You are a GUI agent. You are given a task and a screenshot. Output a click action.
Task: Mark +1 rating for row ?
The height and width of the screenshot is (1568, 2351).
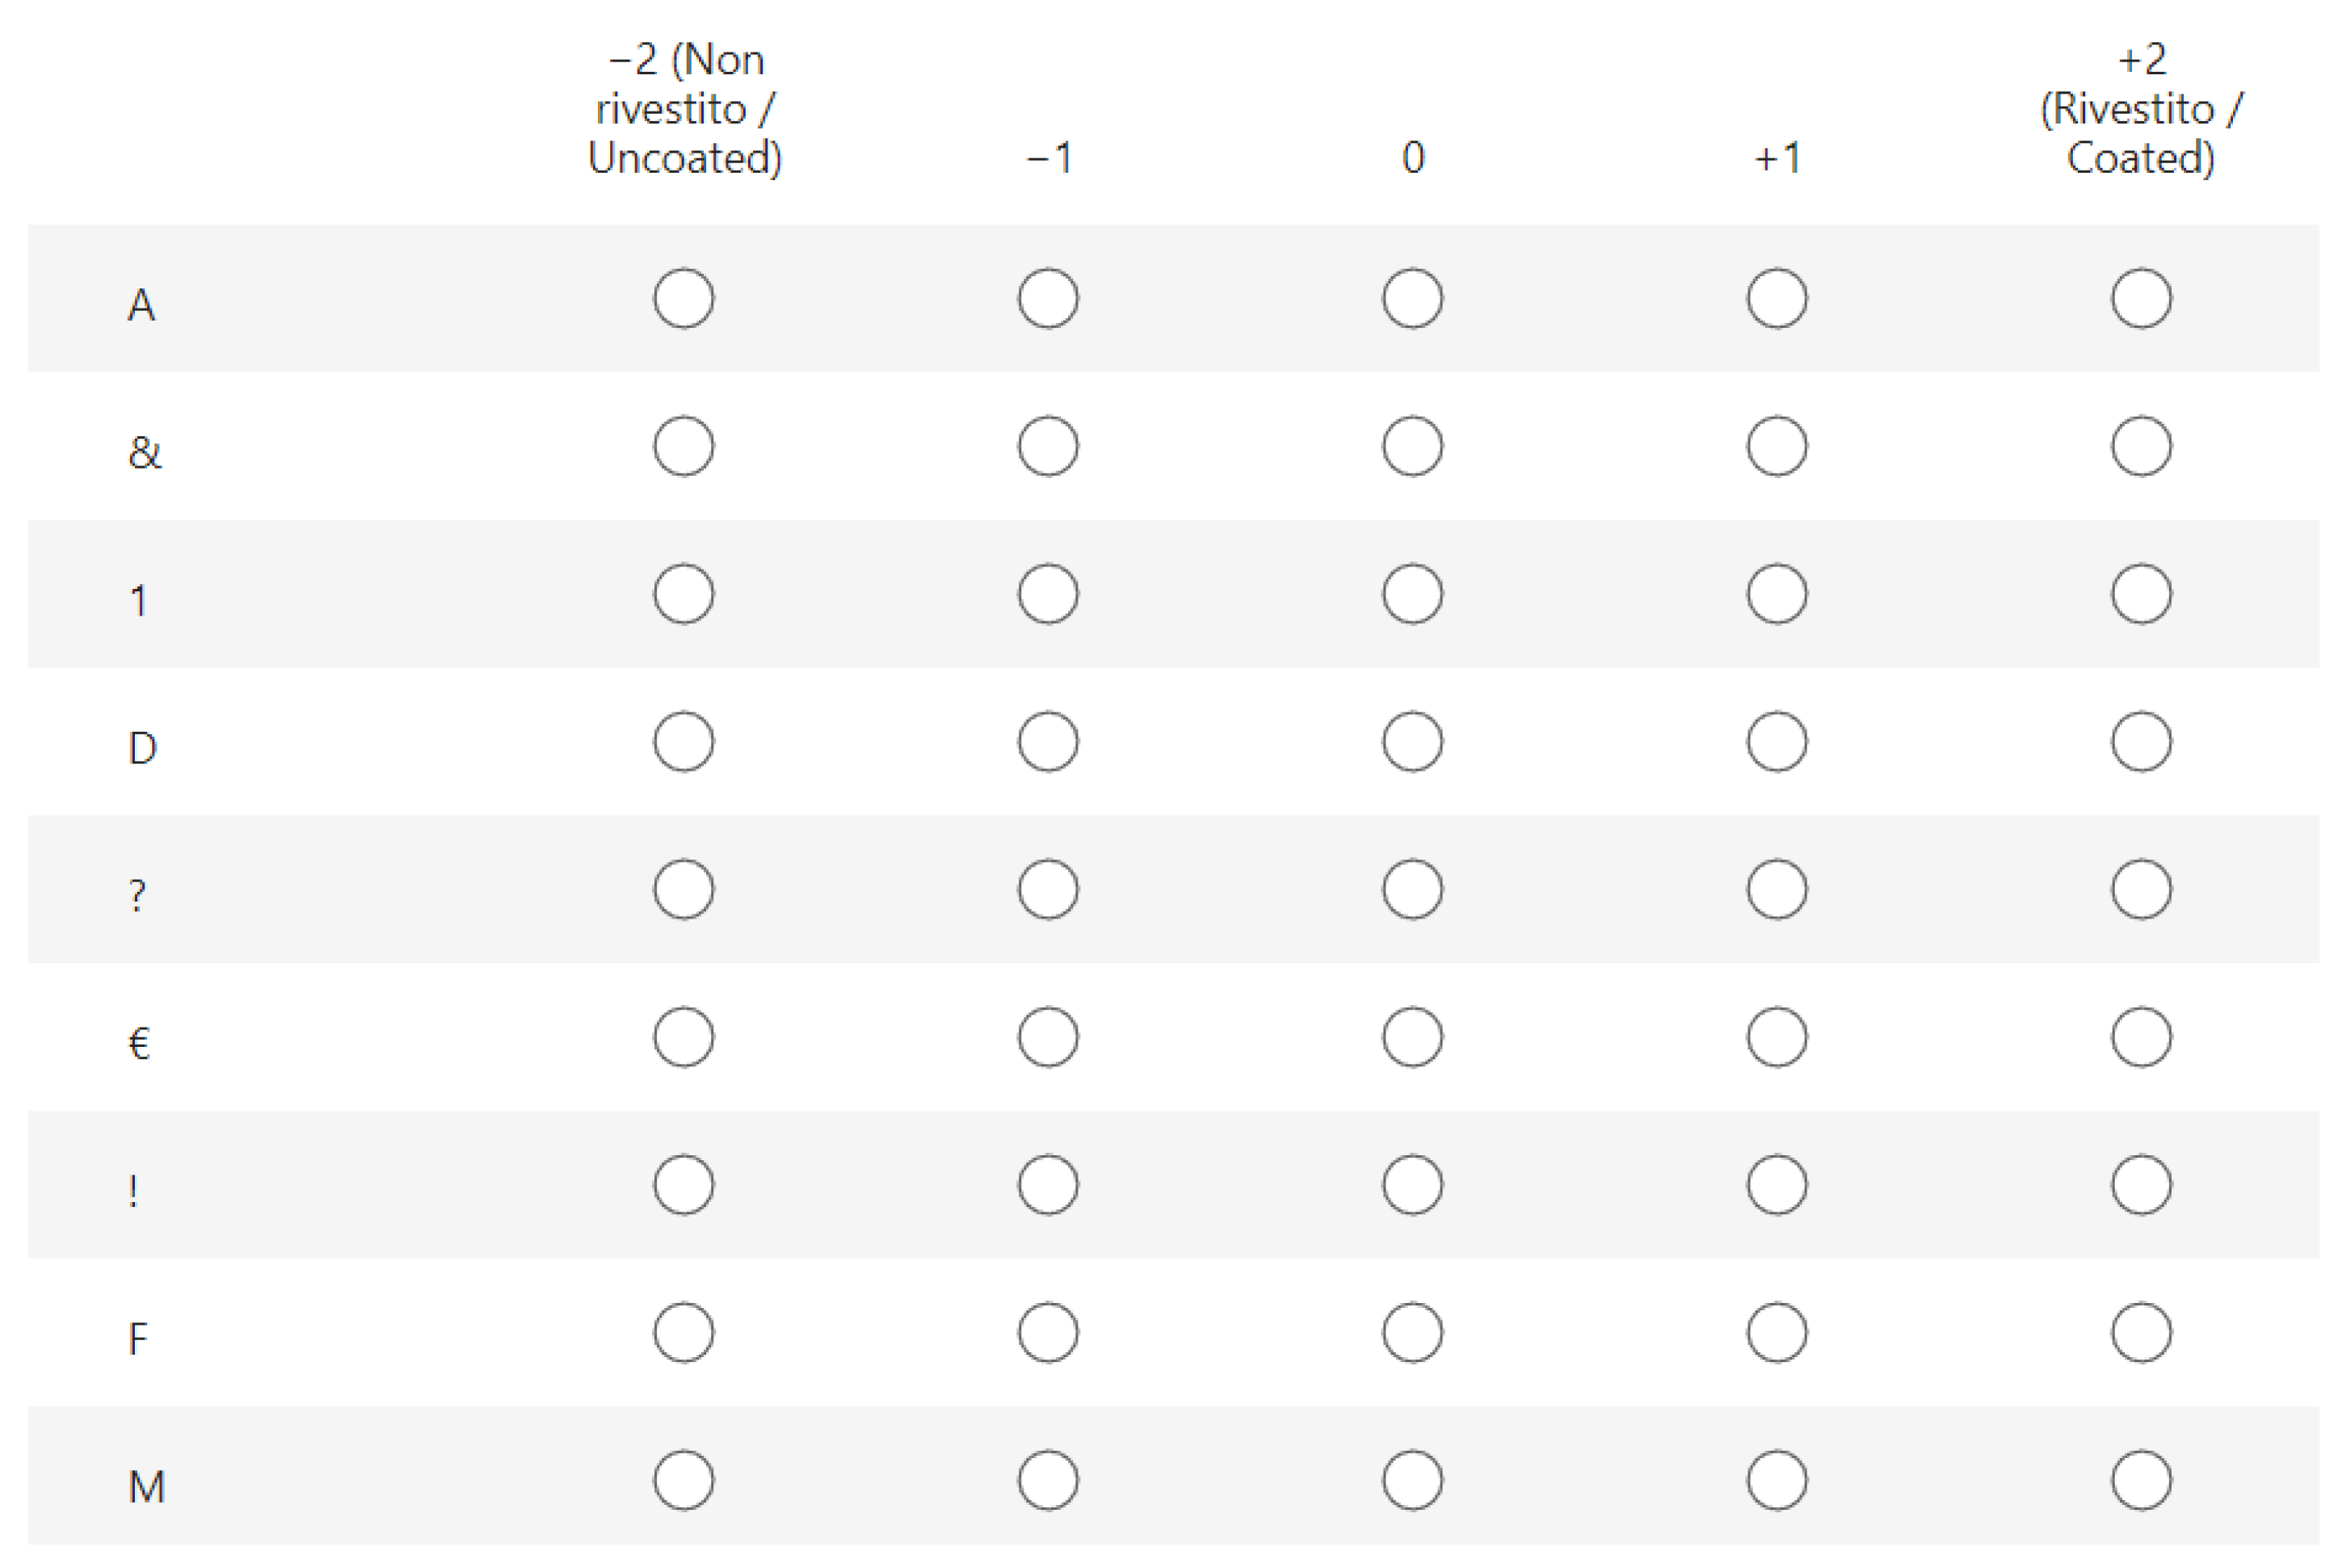pos(1777,889)
